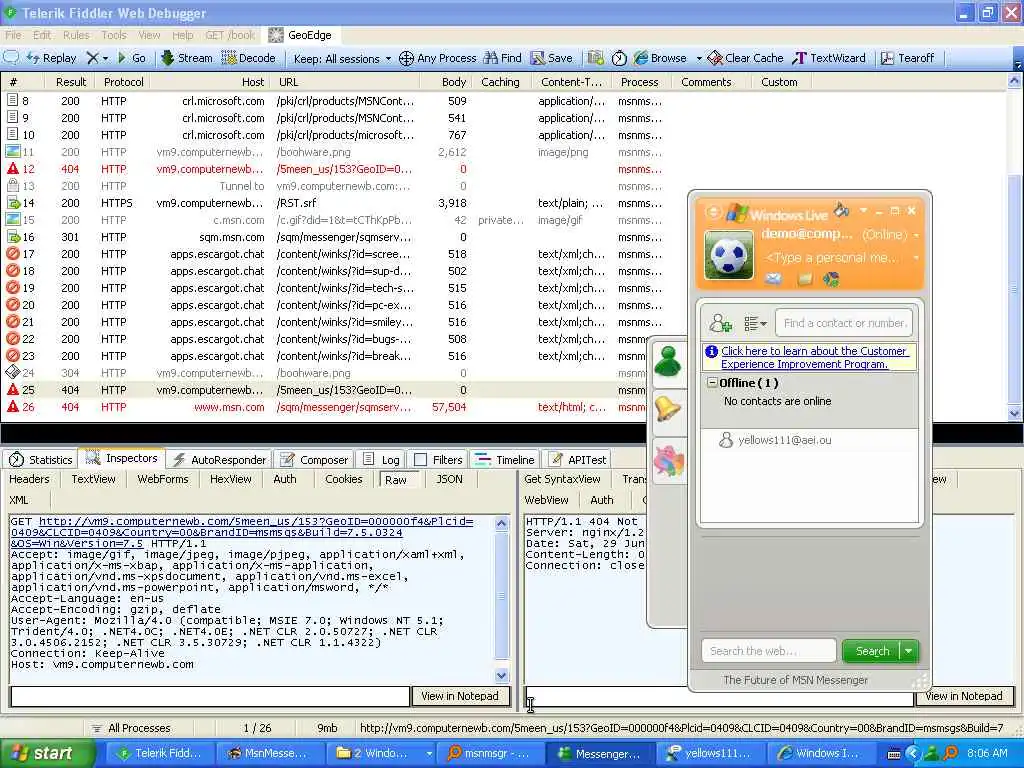Click the timer stopwatch icon in toolbar

619,58
